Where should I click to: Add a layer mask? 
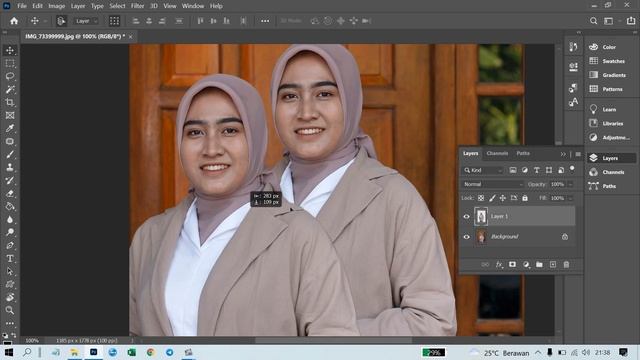pyautogui.click(x=512, y=264)
